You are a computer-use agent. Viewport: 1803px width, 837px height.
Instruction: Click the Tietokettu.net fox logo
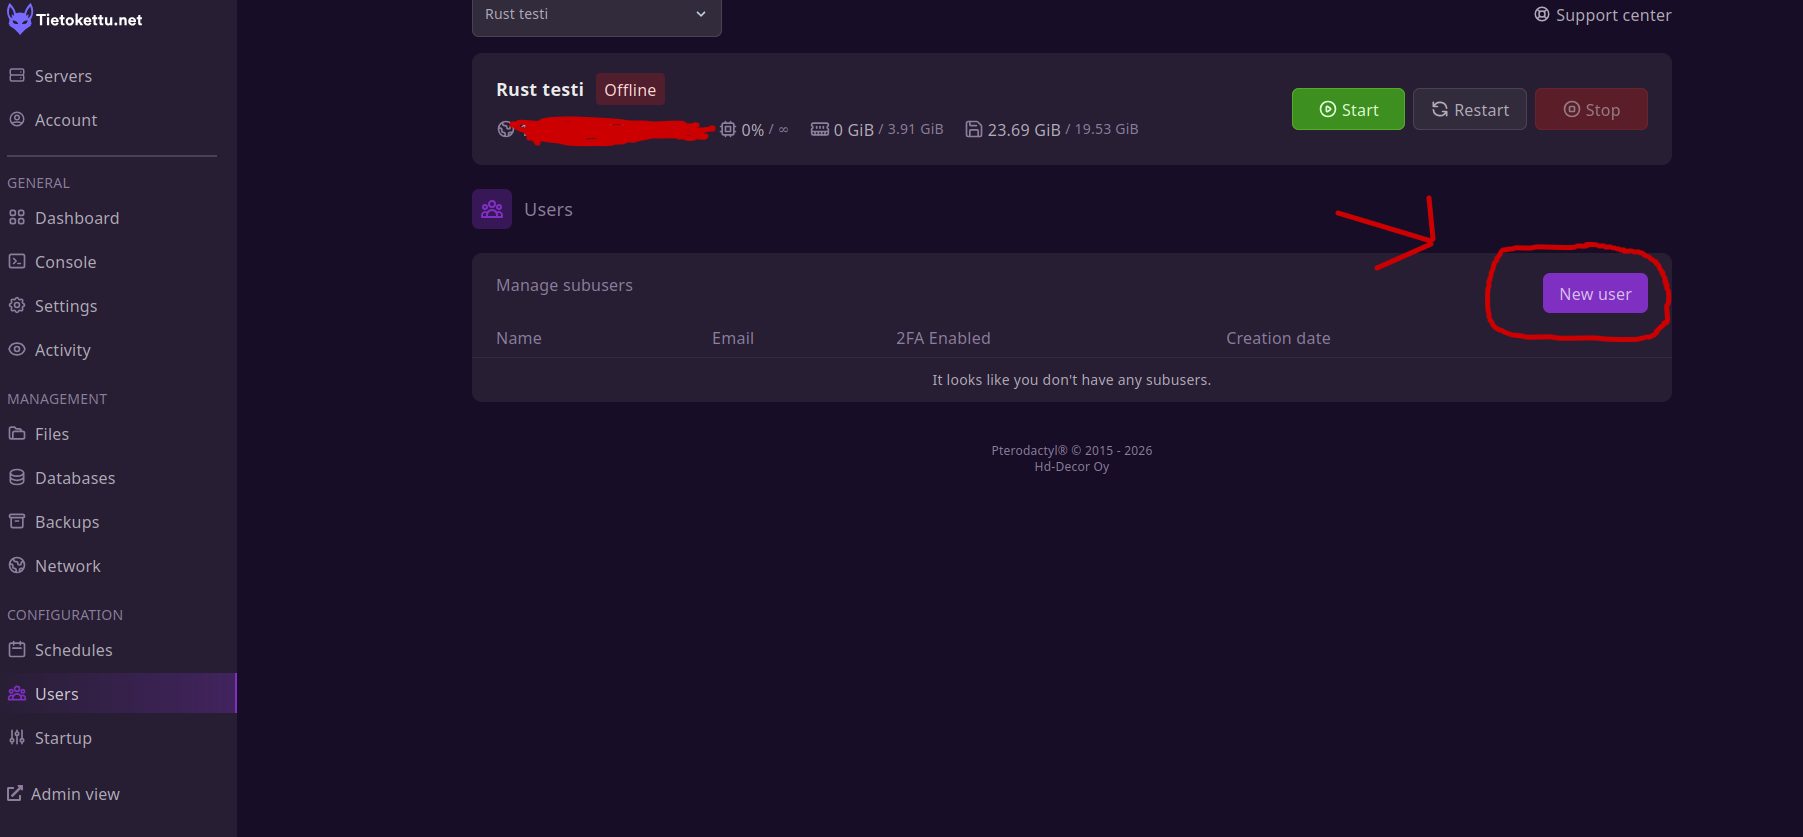pyautogui.click(x=20, y=19)
